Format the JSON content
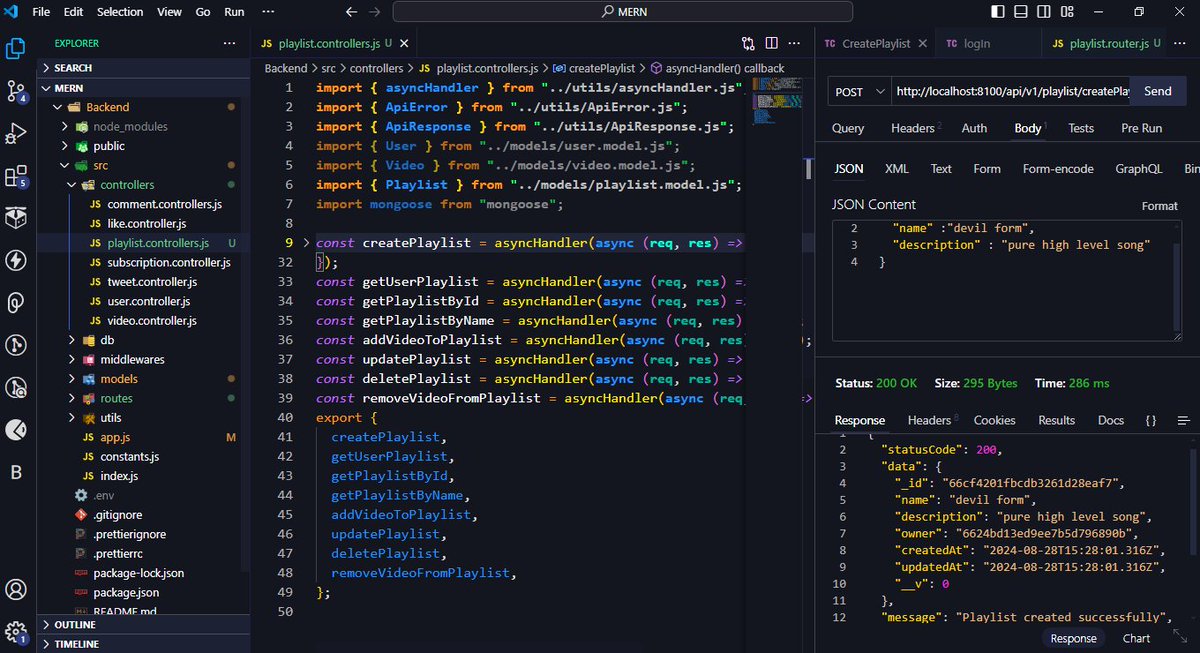This screenshot has height=653, width=1200. (x=1159, y=206)
